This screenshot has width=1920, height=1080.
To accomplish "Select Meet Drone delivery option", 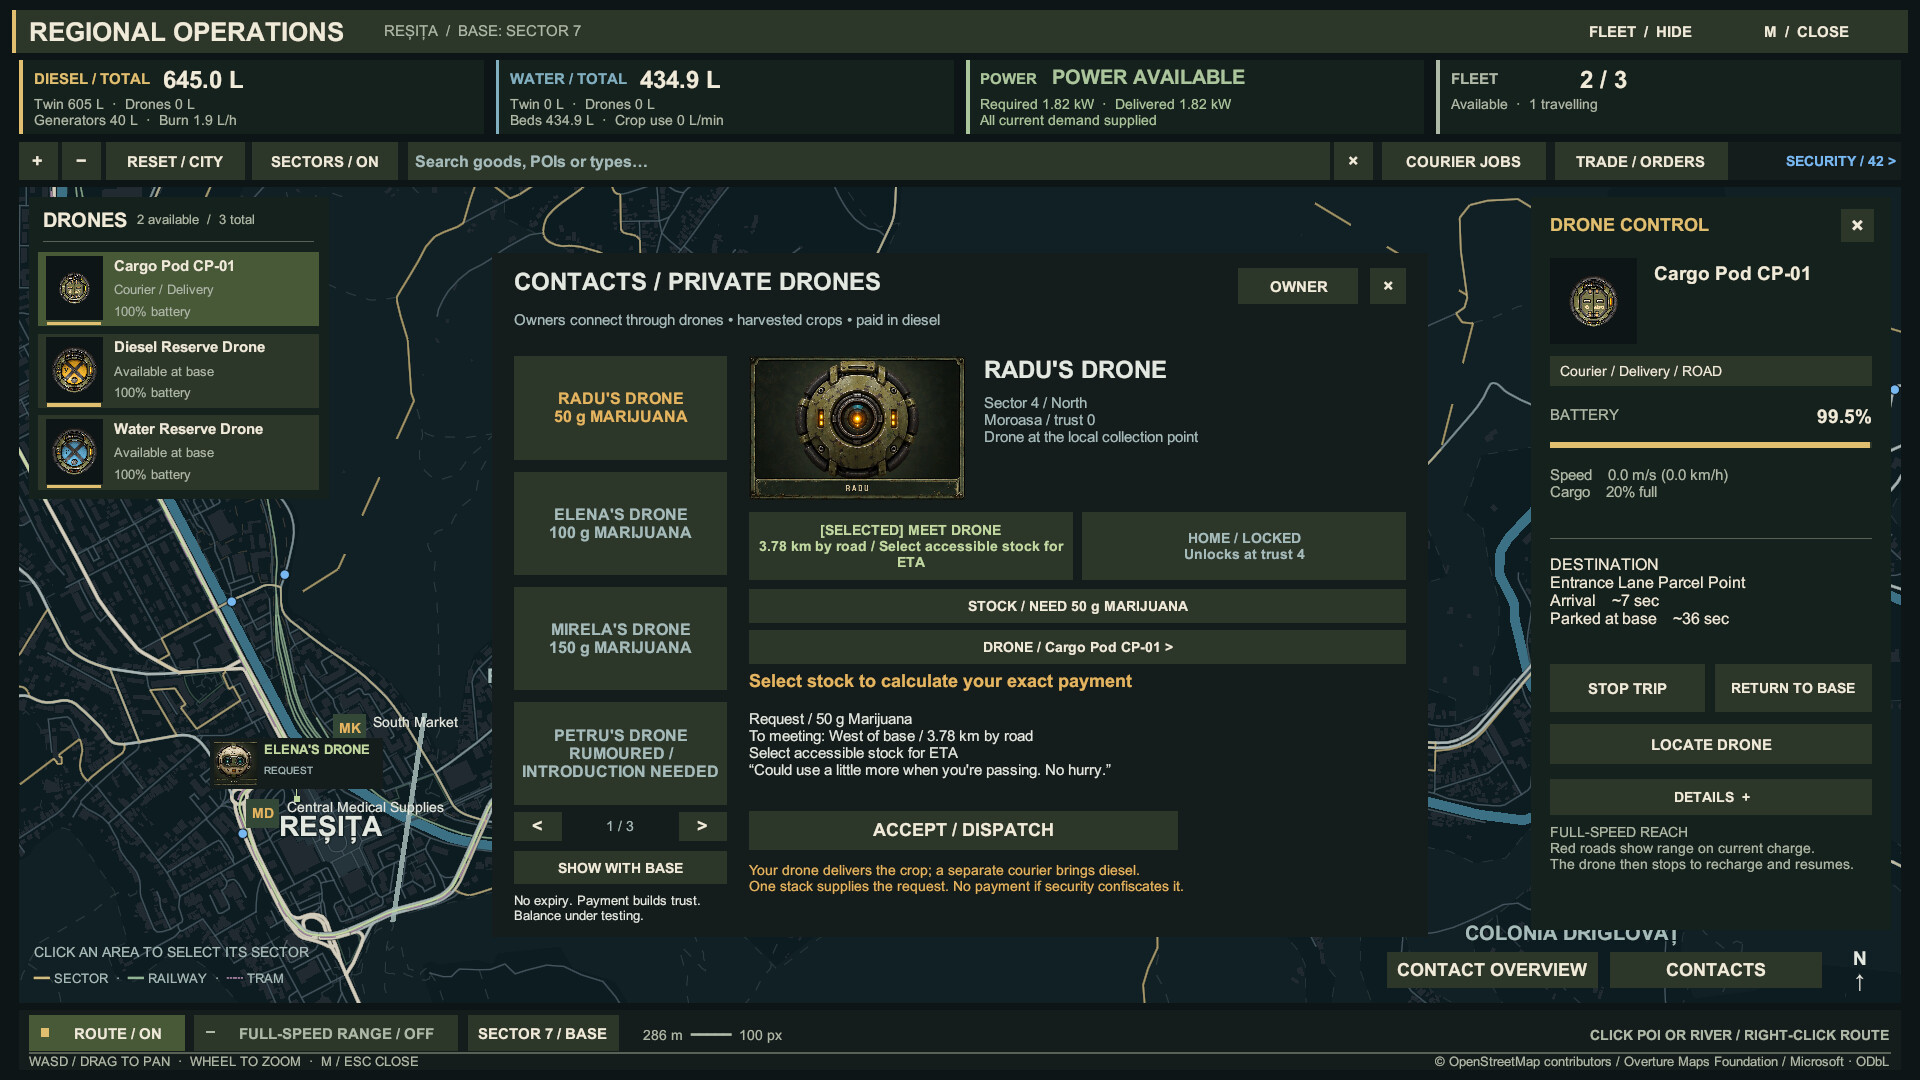I will point(911,546).
